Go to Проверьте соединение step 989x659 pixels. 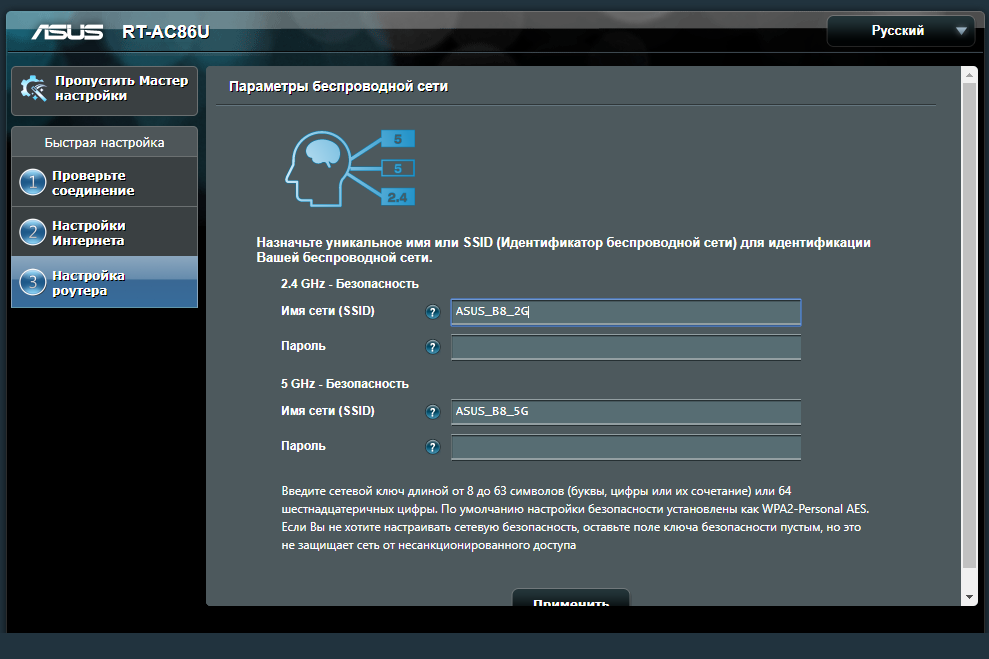tap(105, 182)
